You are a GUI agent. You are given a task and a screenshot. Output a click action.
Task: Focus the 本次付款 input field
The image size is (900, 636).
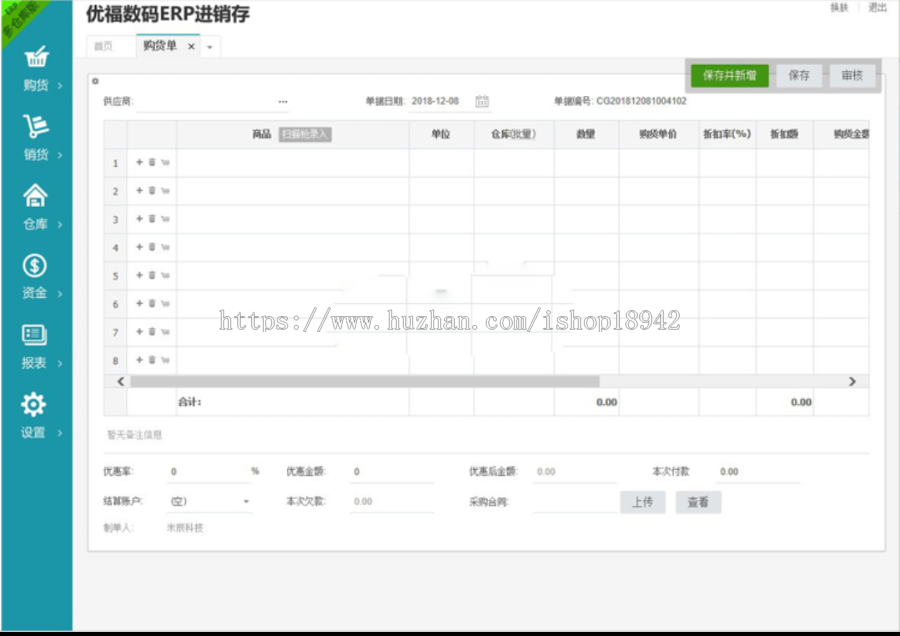pos(758,471)
